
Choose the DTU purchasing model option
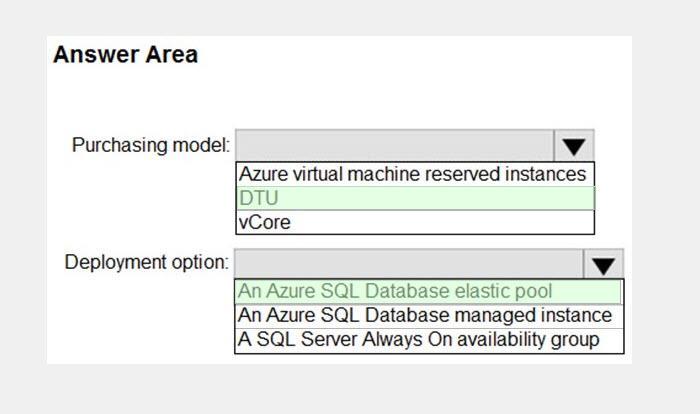tap(415, 198)
